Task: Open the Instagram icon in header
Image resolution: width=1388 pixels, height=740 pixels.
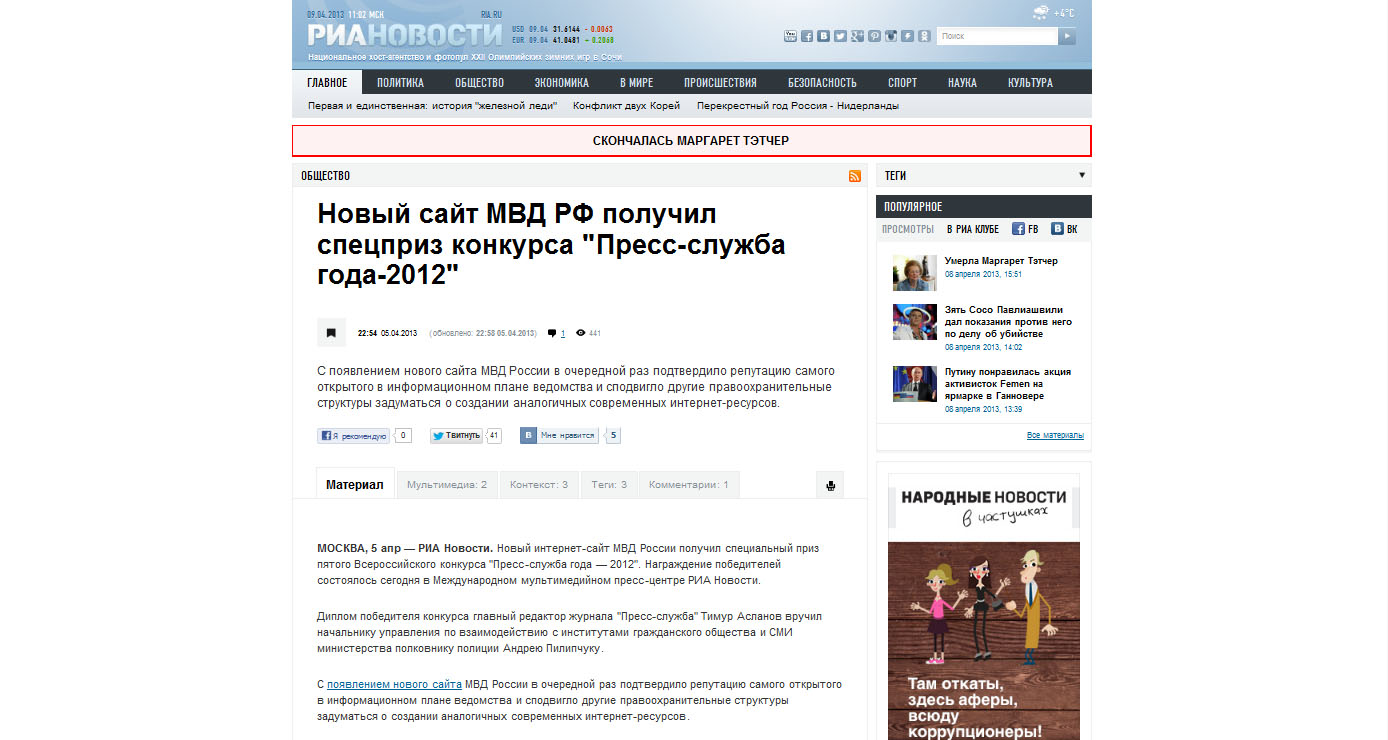Action: pyautogui.click(x=891, y=36)
